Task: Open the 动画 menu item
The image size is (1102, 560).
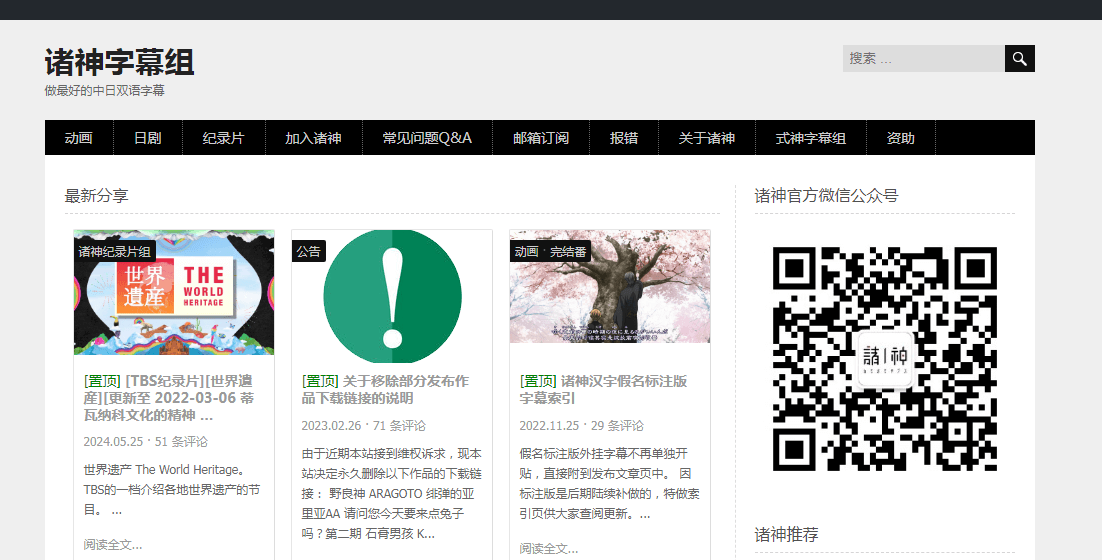Action: [x=79, y=138]
